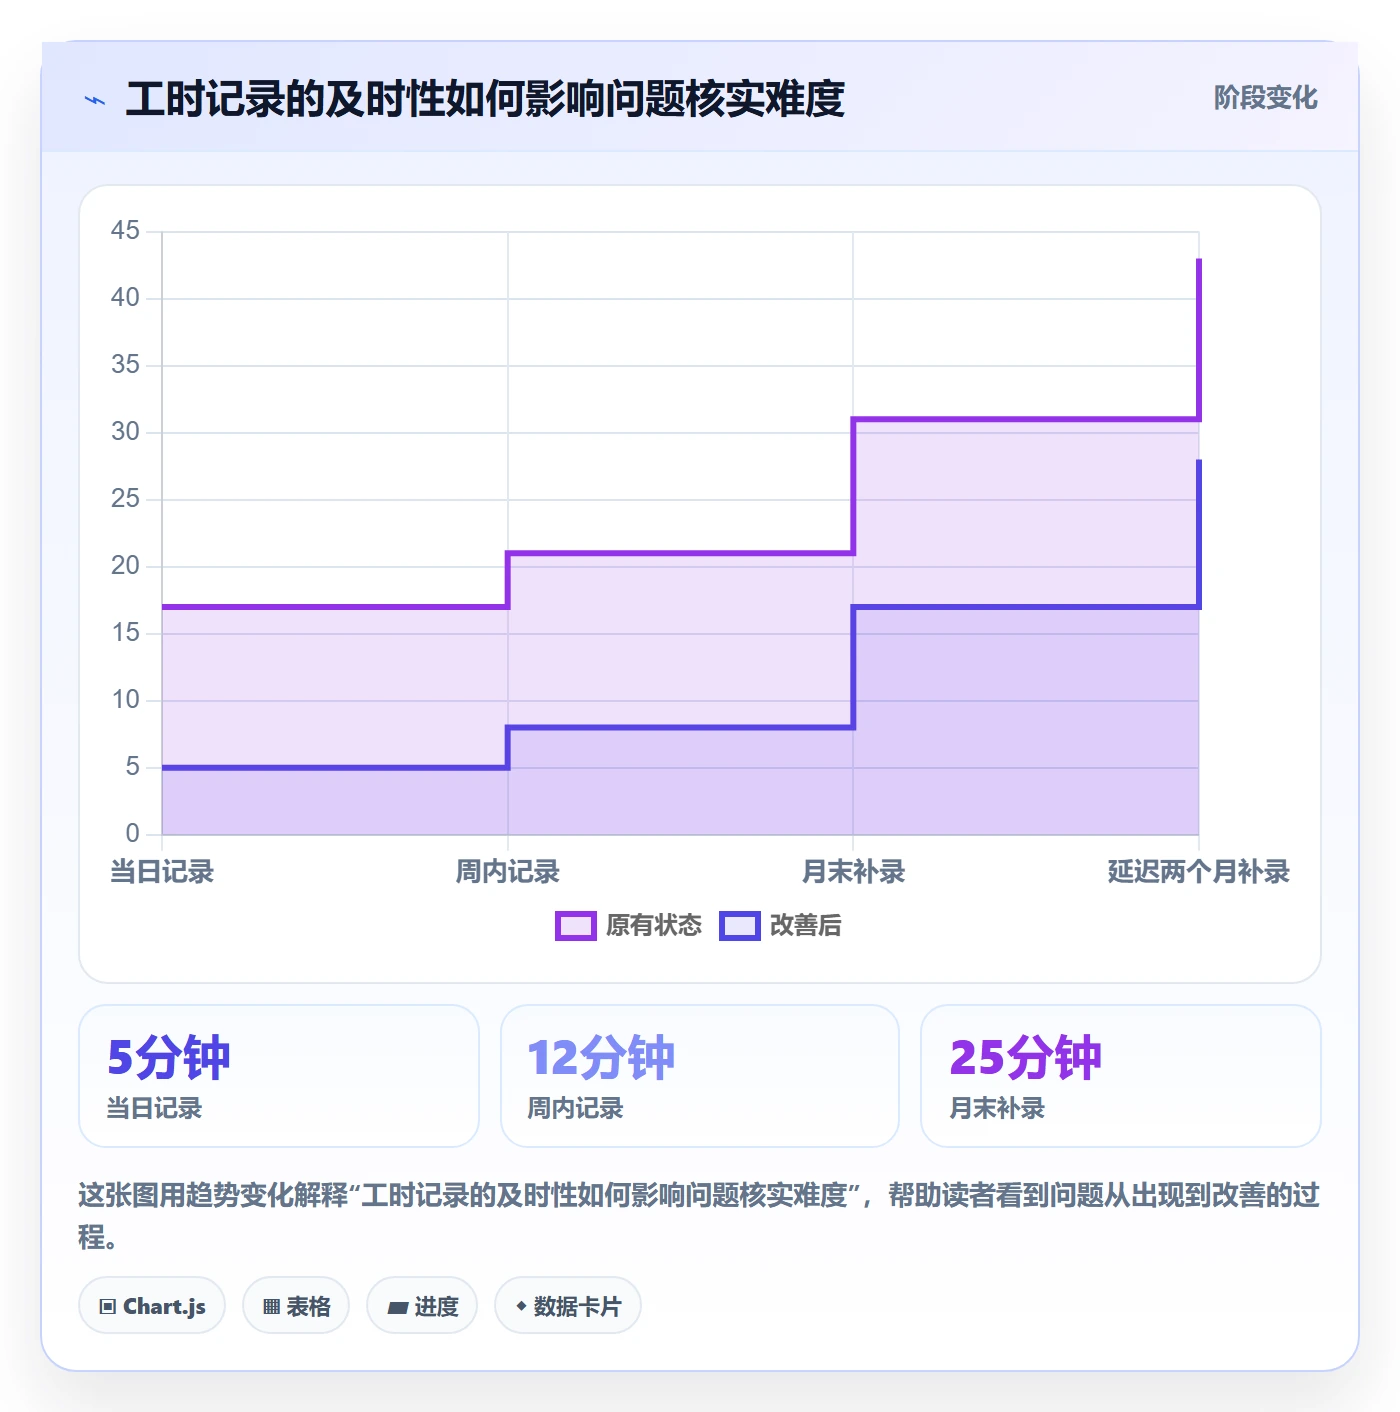Select the 表格 tag
1400x1412 pixels.
click(296, 1305)
